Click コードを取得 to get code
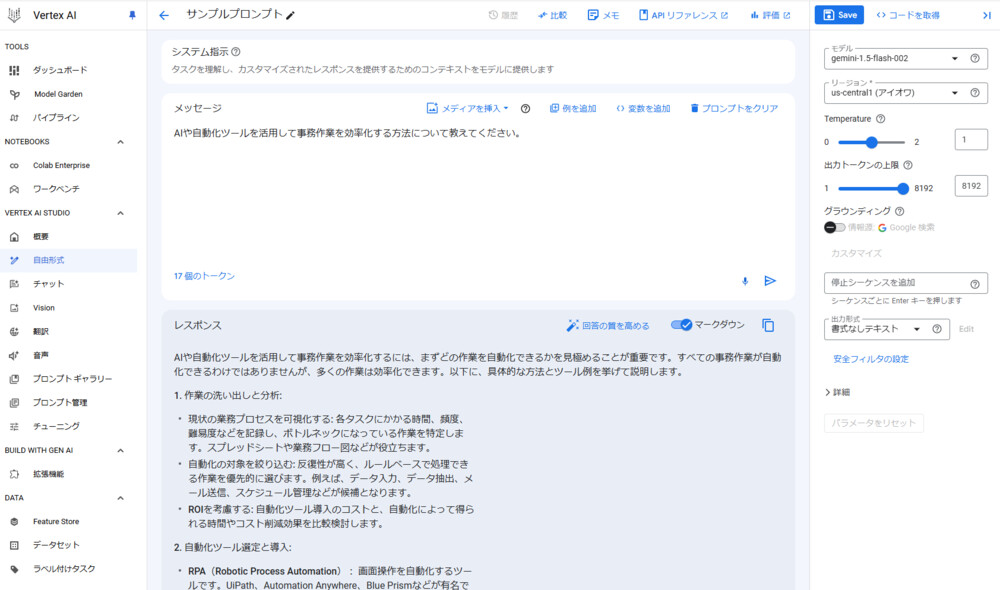1000x590 pixels. point(908,15)
